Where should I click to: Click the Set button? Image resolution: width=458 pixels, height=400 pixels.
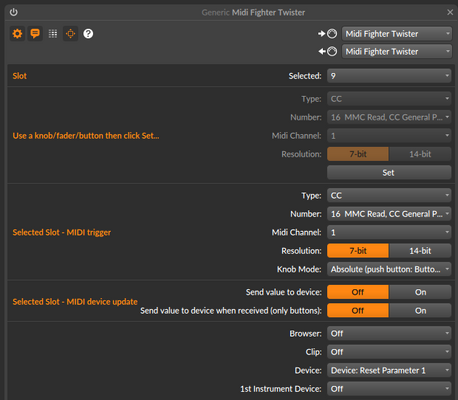click(x=389, y=173)
